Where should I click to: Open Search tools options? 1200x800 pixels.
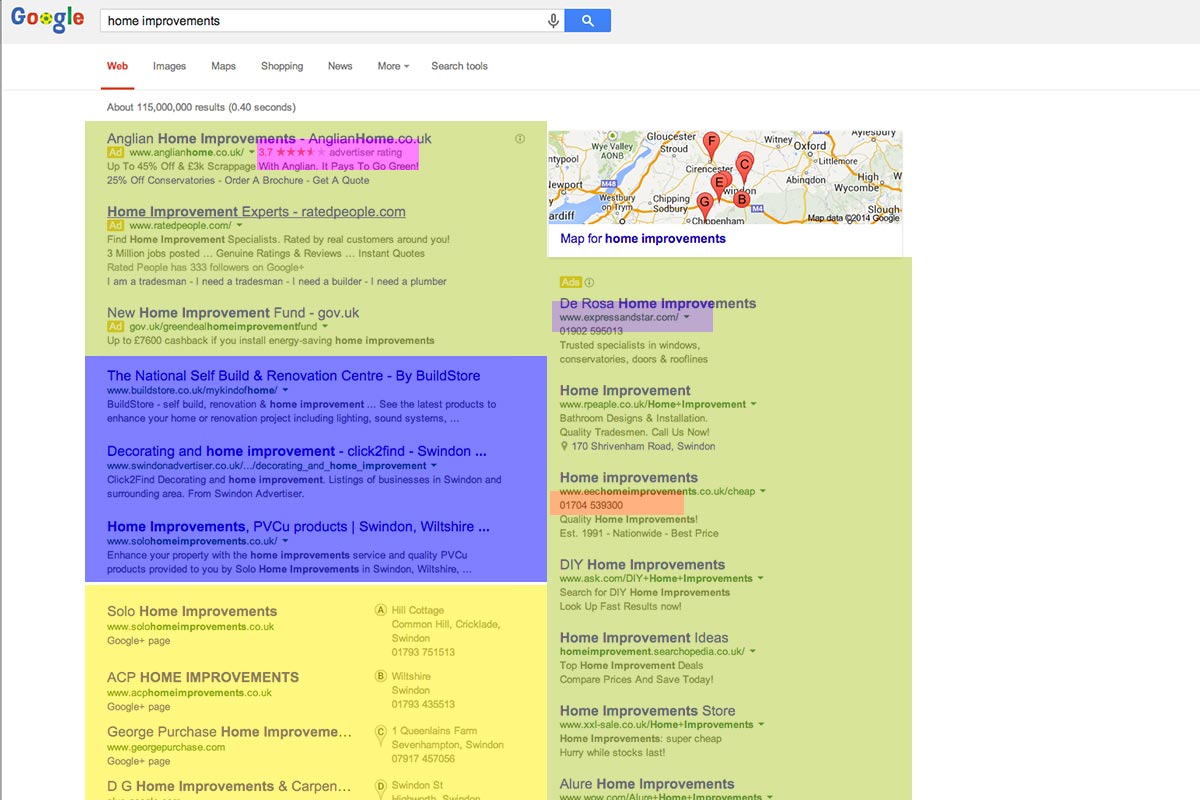click(459, 66)
